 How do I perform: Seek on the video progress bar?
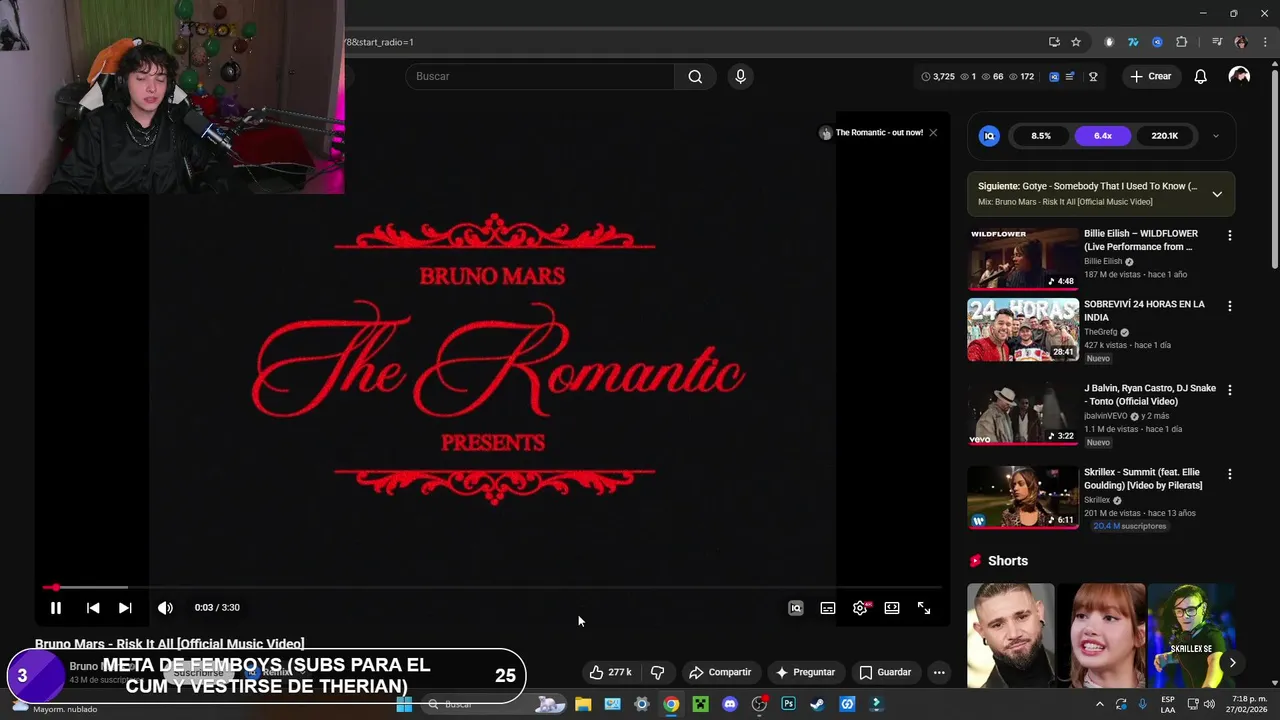tap(492, 587)
